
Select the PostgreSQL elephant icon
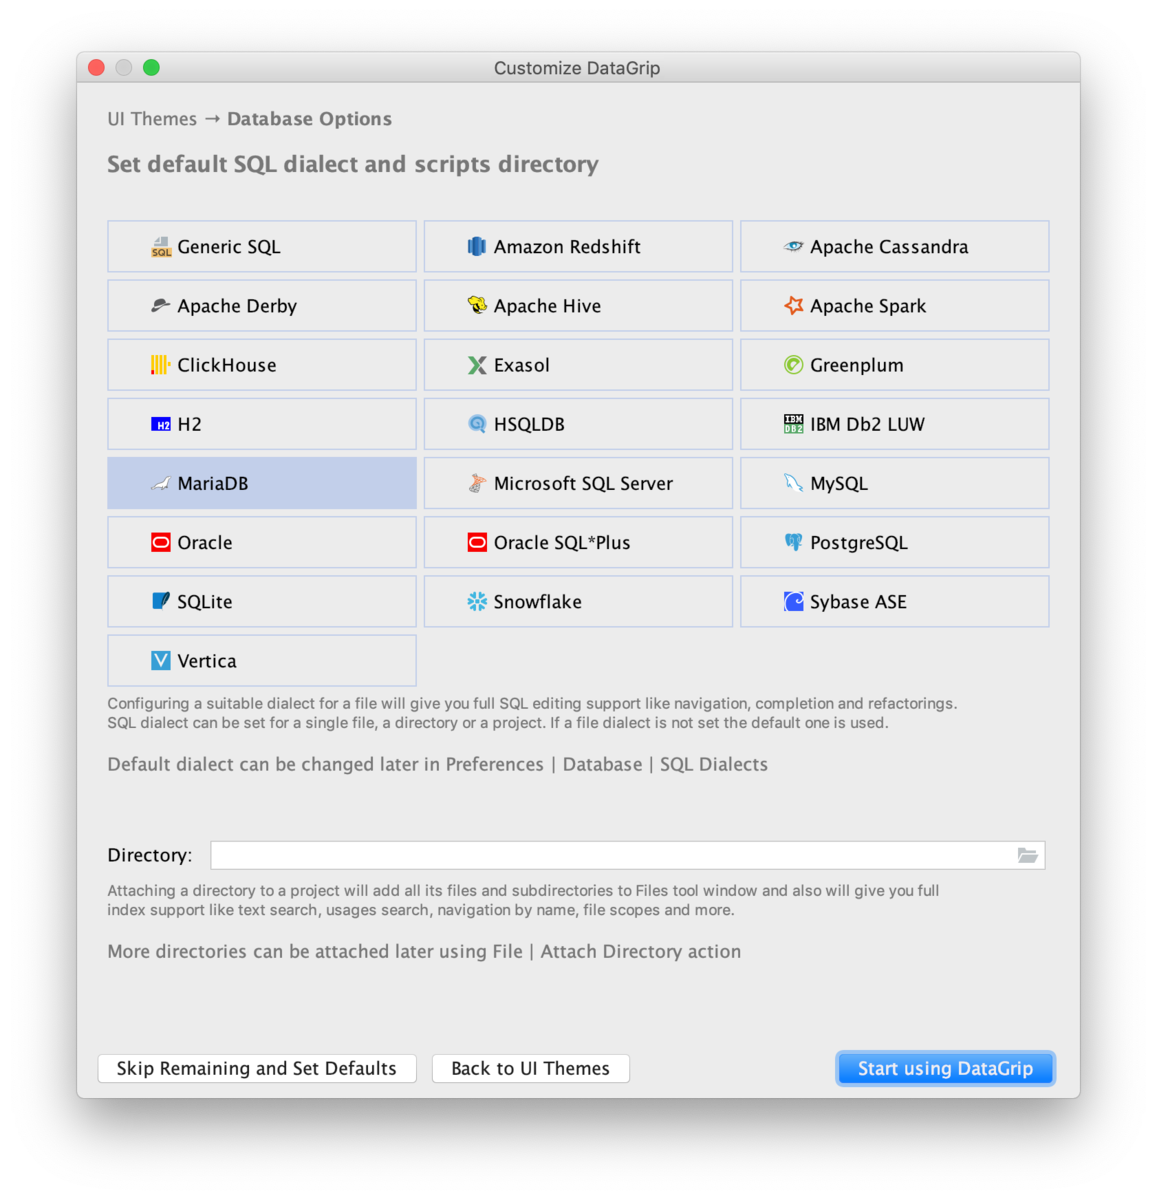tap(793, 542)
